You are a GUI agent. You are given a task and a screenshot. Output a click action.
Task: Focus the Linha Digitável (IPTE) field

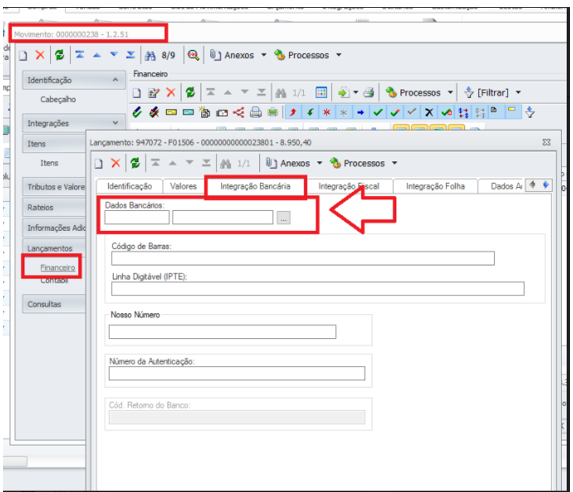[318, 289]
